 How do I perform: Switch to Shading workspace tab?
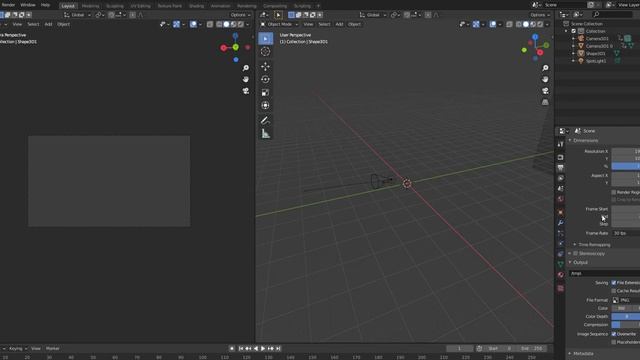(x=196, y=6)
